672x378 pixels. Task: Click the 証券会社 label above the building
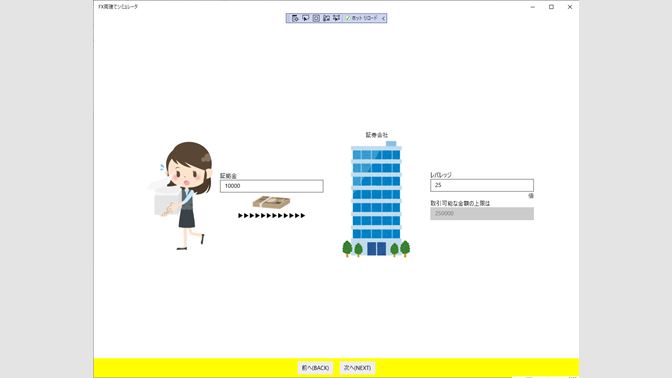pos(376,135)
